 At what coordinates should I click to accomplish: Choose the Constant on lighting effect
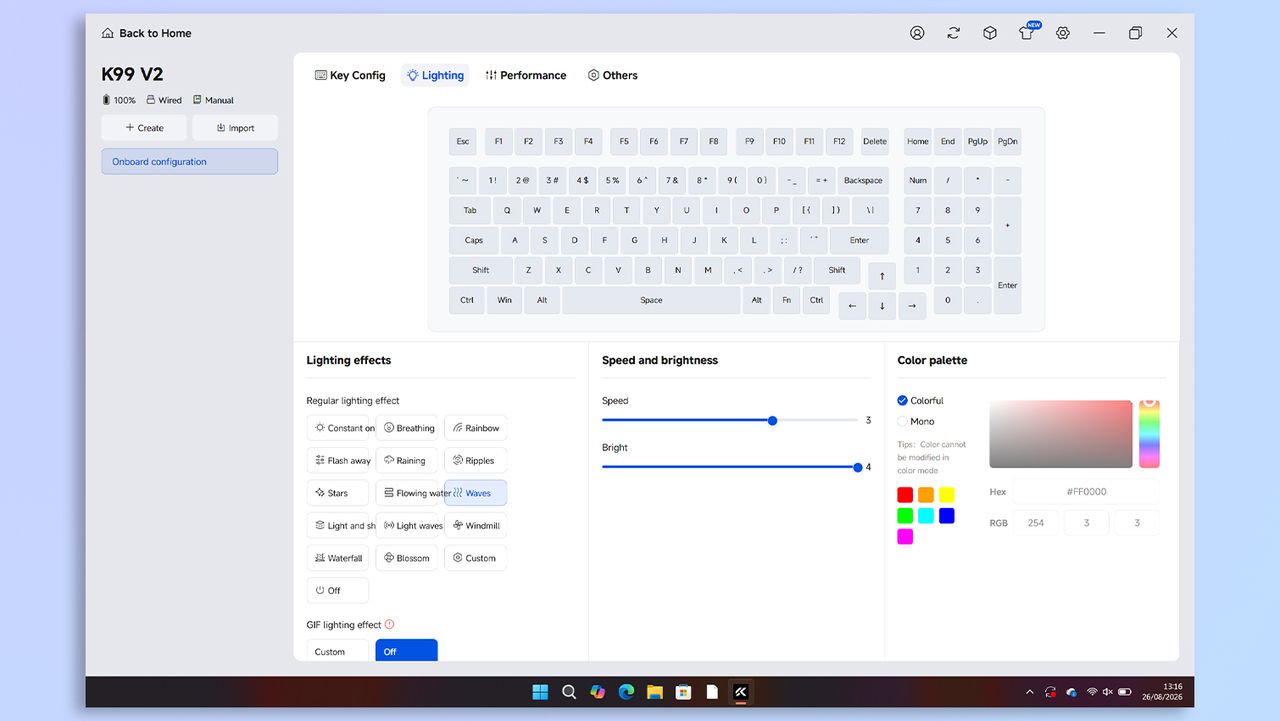coord(338,428)
